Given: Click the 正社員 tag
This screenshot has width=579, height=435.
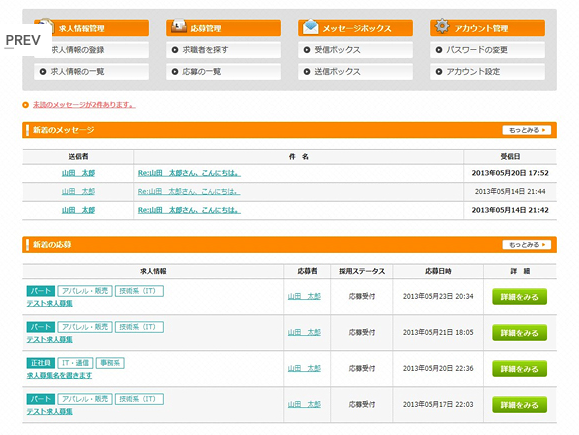Looking at the screenshot, I should pyautogui.click(x=41, y=363).
